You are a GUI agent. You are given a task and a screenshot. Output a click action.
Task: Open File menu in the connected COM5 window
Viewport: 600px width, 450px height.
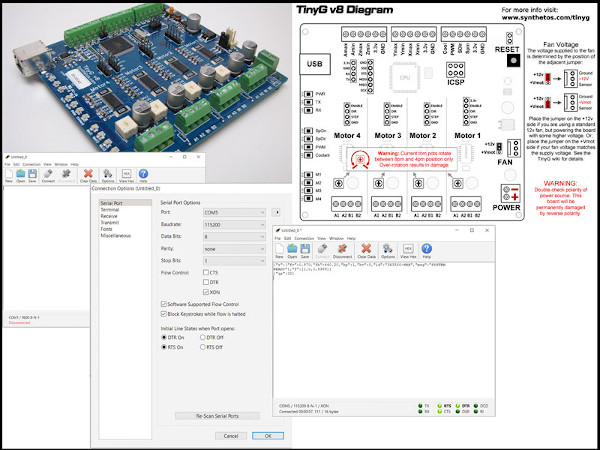click(x=277, y=238)
